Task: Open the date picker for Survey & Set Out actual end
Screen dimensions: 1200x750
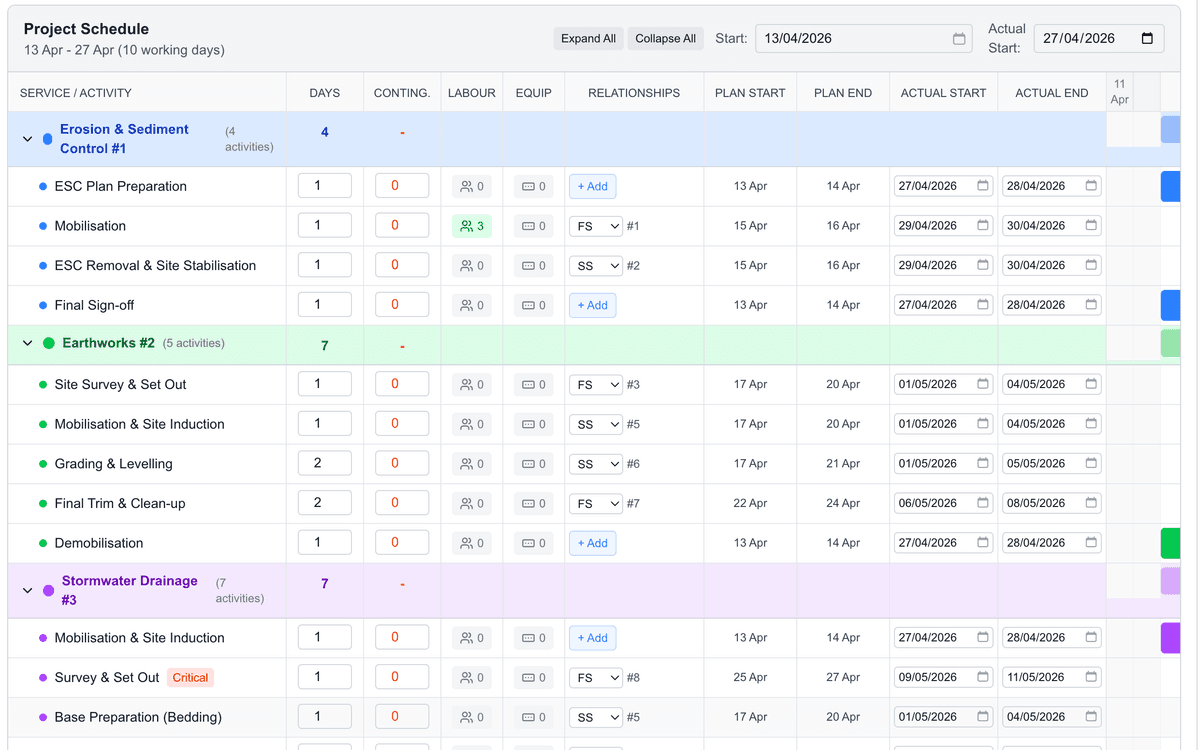Action: point(1089,677)
